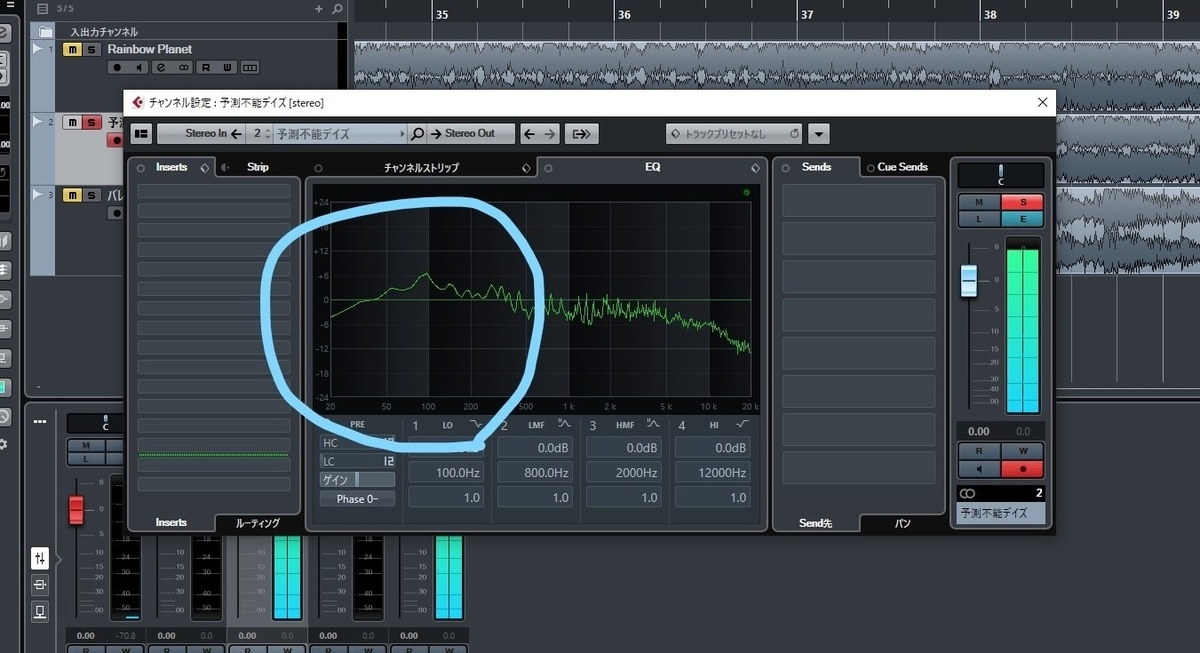The height and width of the screenshot is (653, 1200).
Task: Toggle the channel settings layout icon
Action: (141, 133)
